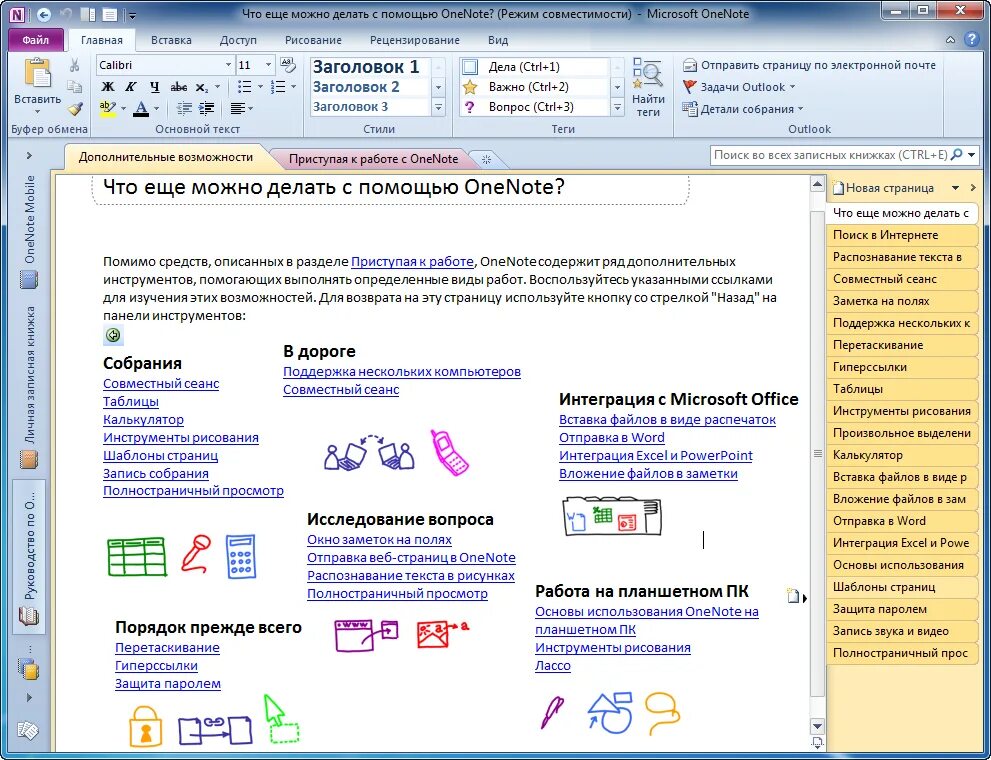Apply strikethrough formatting icon
This screenshot has width=991, height=760.
tap(179, 87)
